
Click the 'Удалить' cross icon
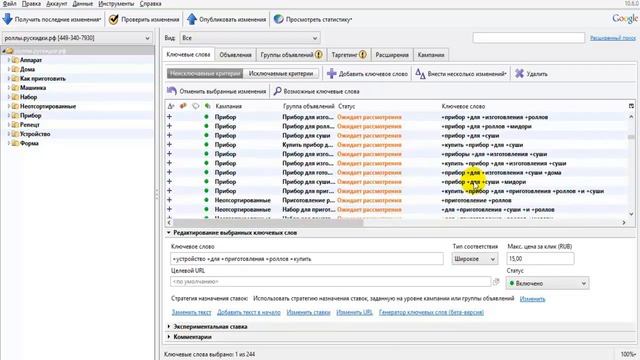(x=519, y=73)
